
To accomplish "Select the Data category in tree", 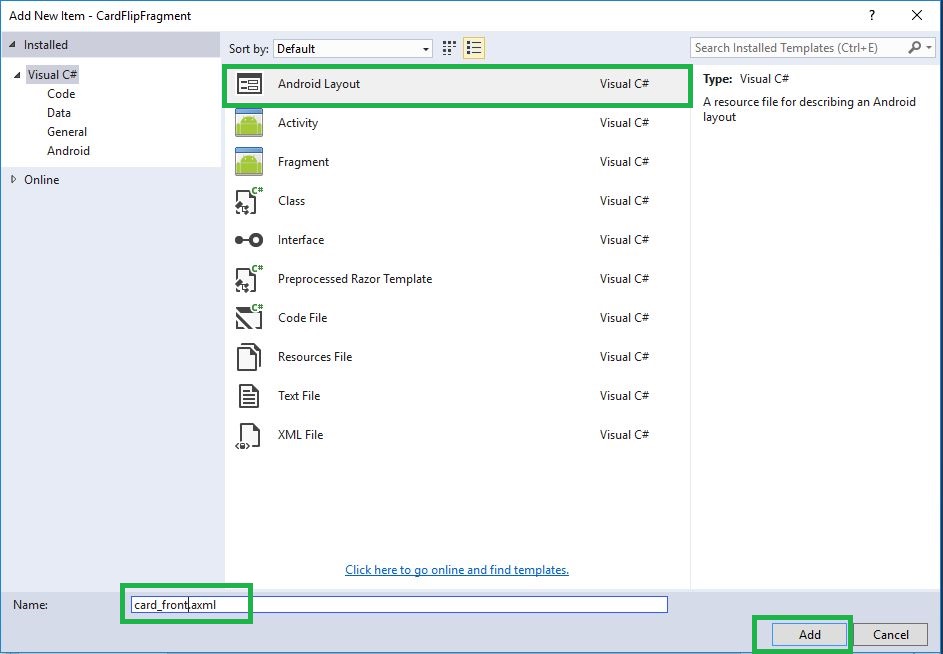I will tap(59, 113).
